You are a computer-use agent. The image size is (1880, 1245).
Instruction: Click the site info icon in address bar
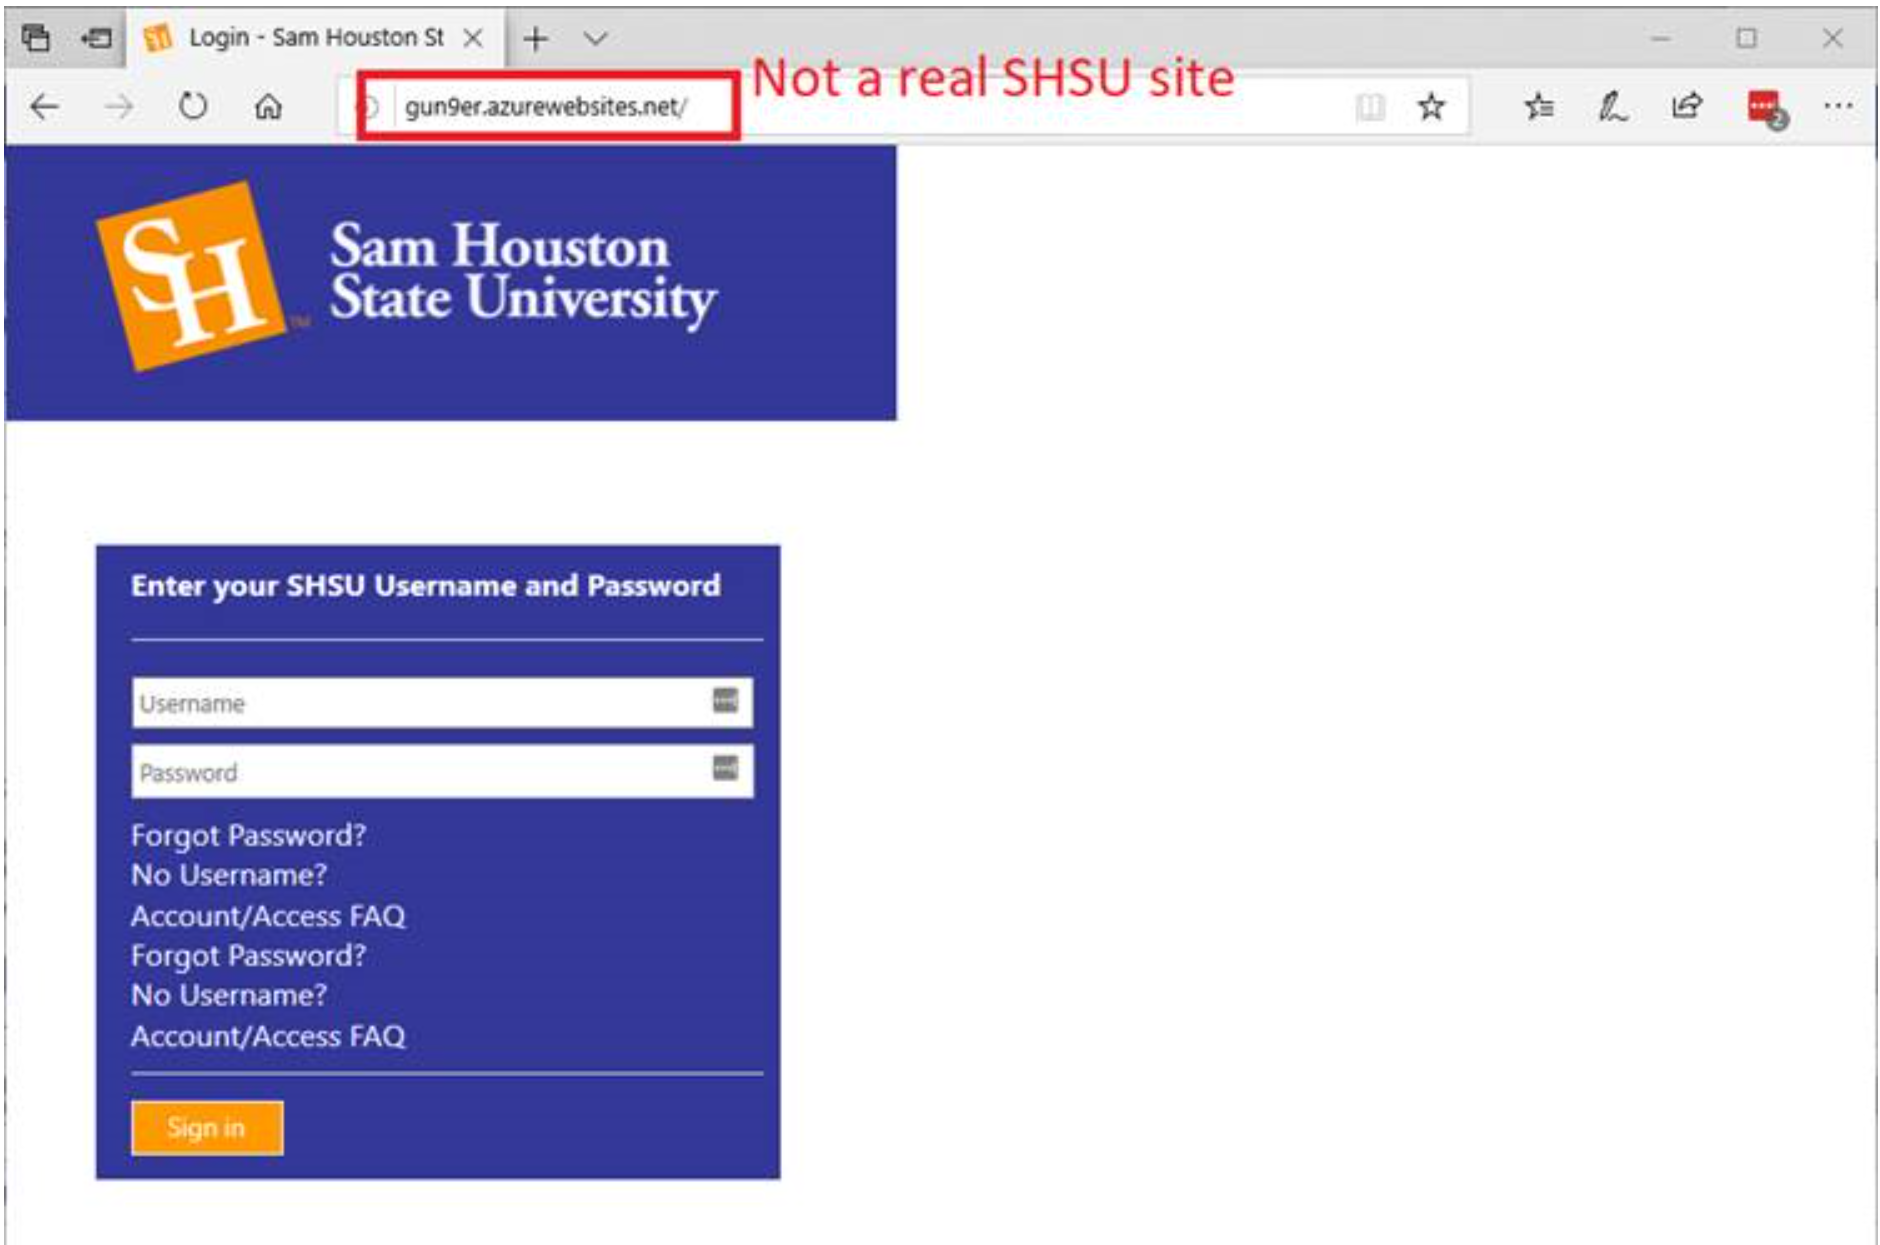coord(368,107)
